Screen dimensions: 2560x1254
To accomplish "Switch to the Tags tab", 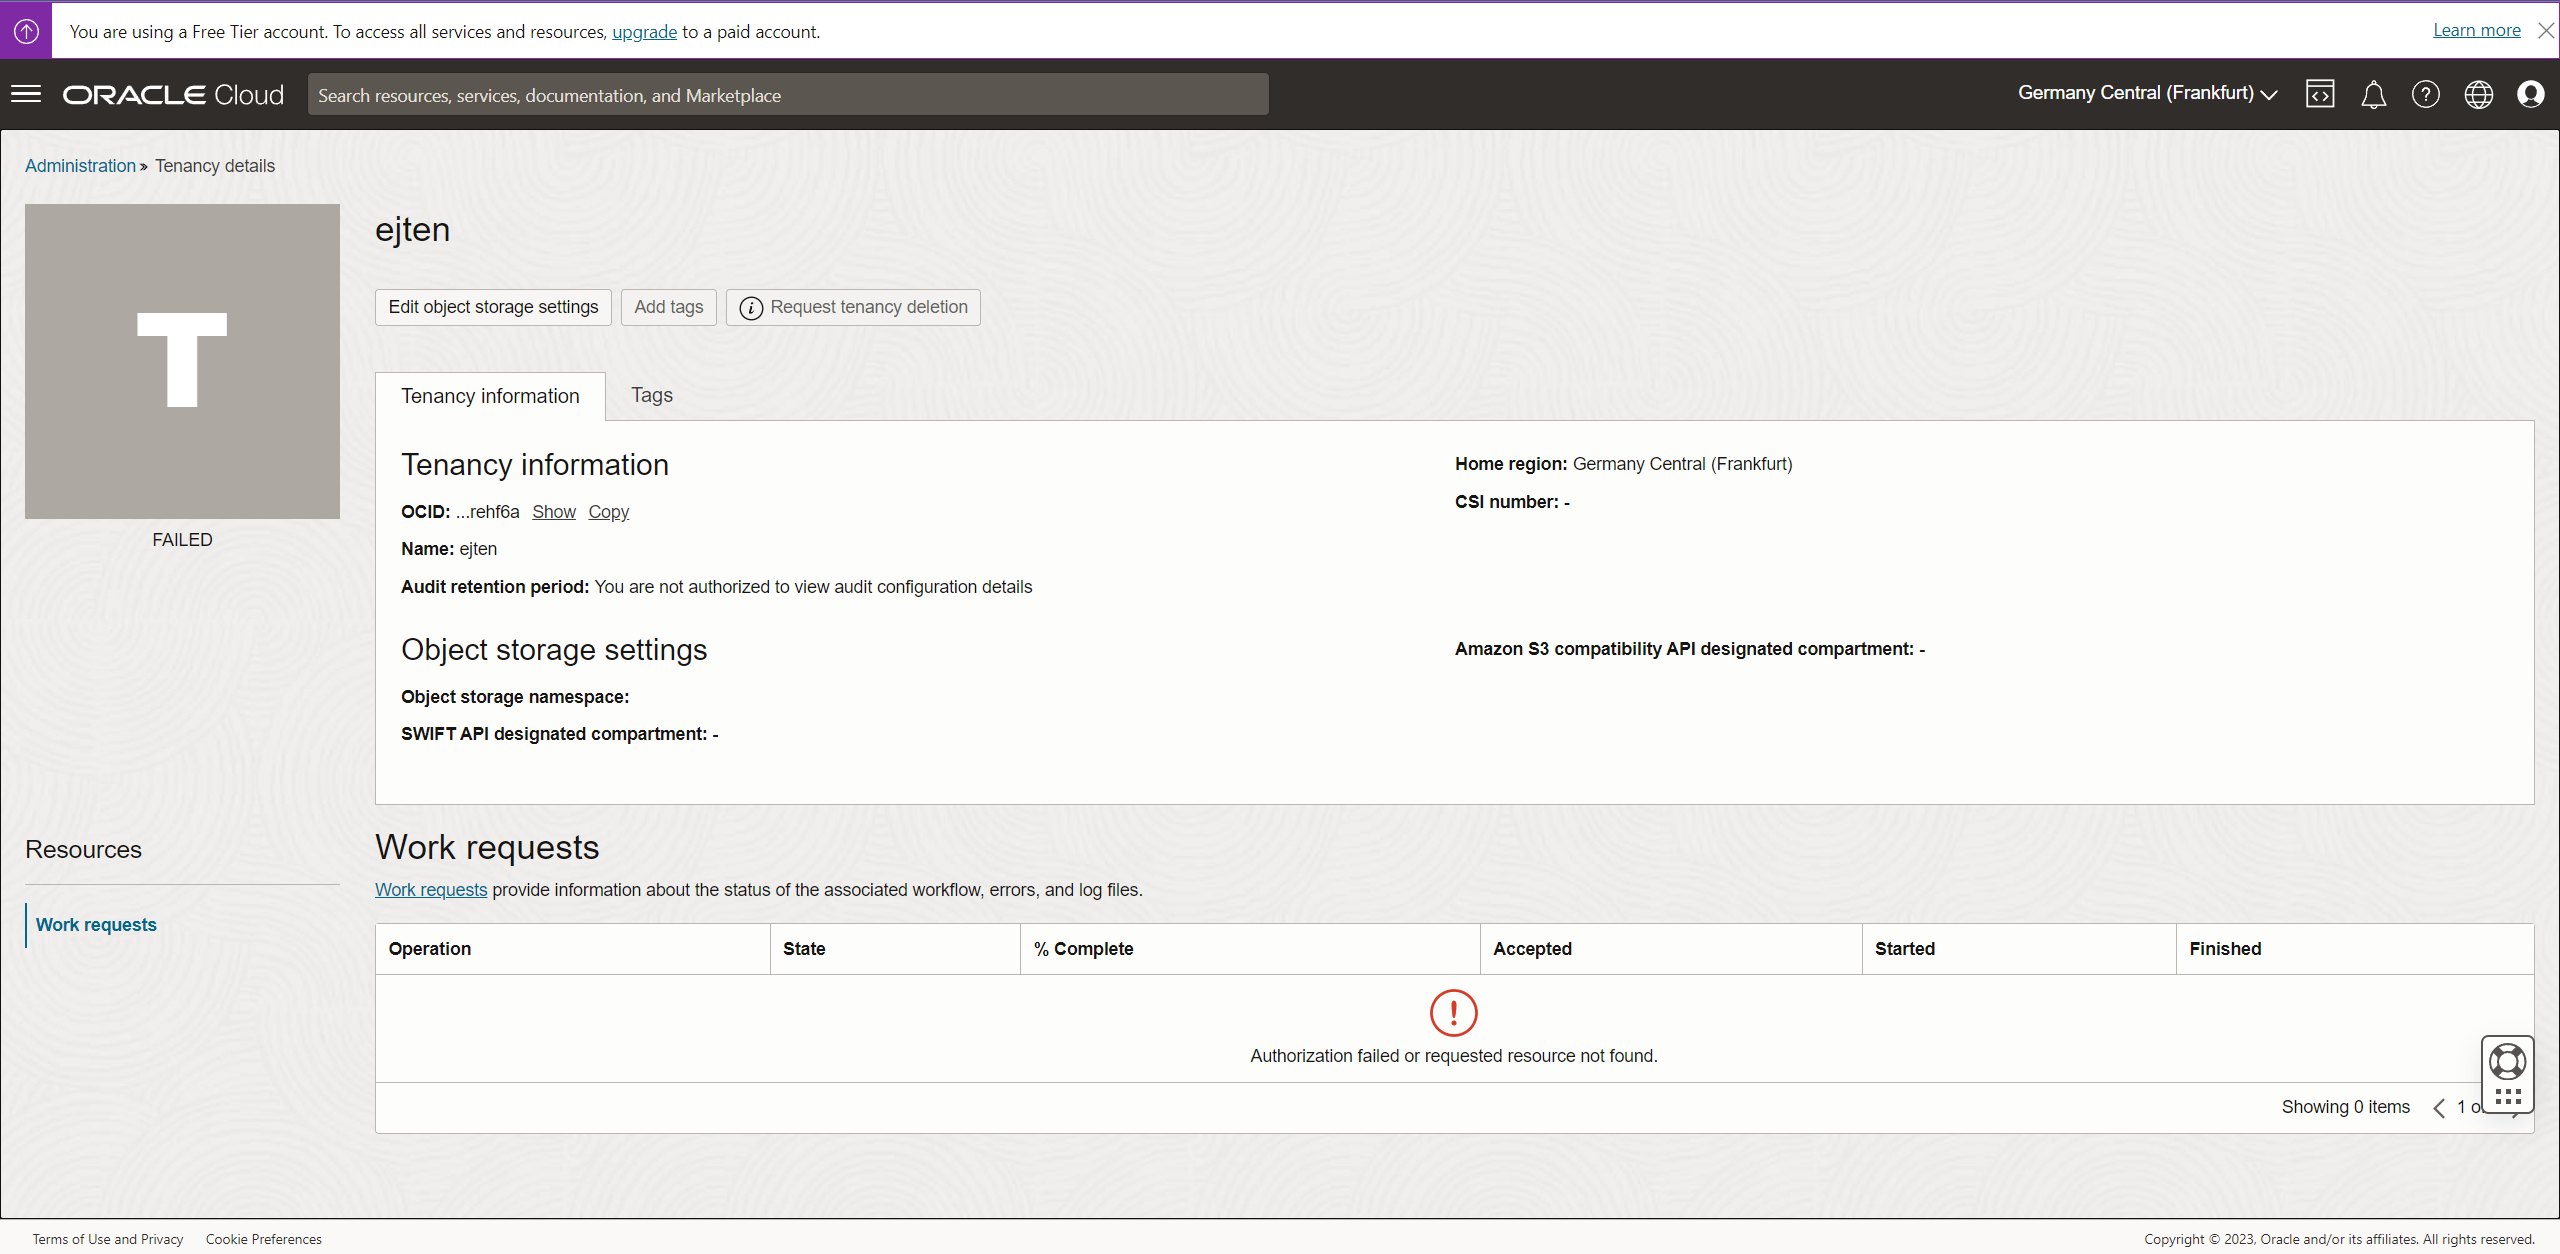I will click(652, 395).
